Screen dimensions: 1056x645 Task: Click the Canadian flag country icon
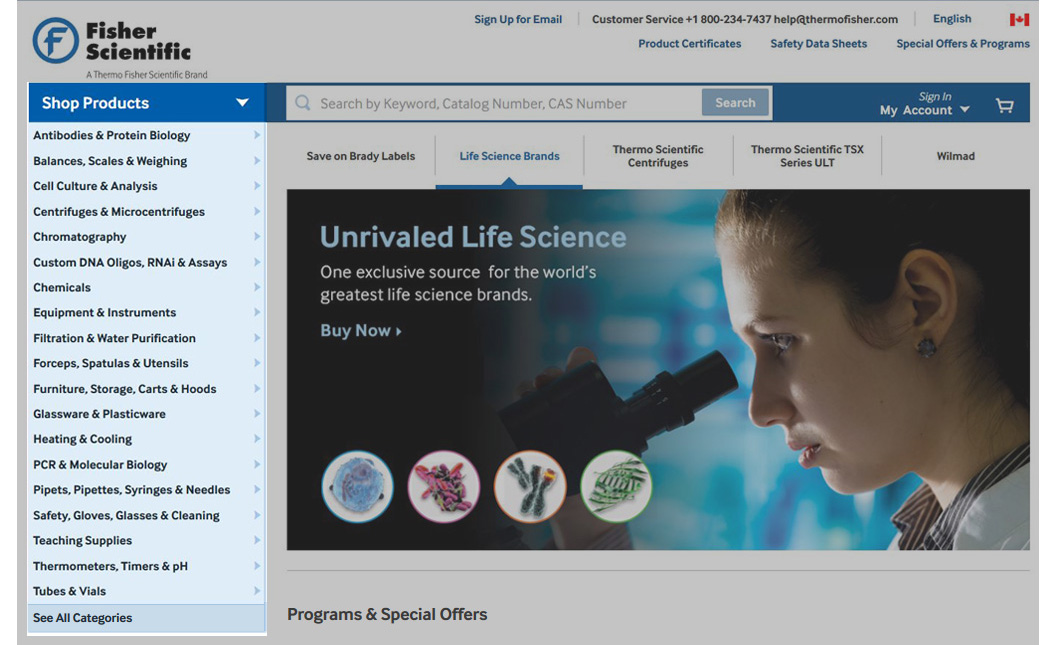pos(1018,19)
